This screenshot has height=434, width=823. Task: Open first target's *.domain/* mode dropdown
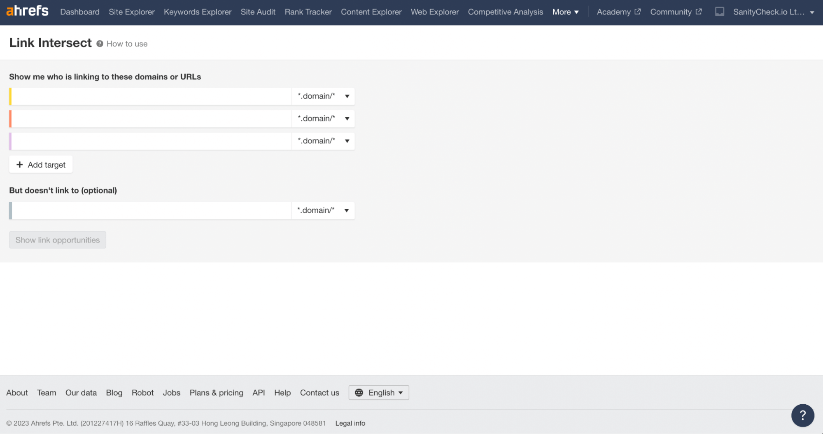tap(324, 96)
